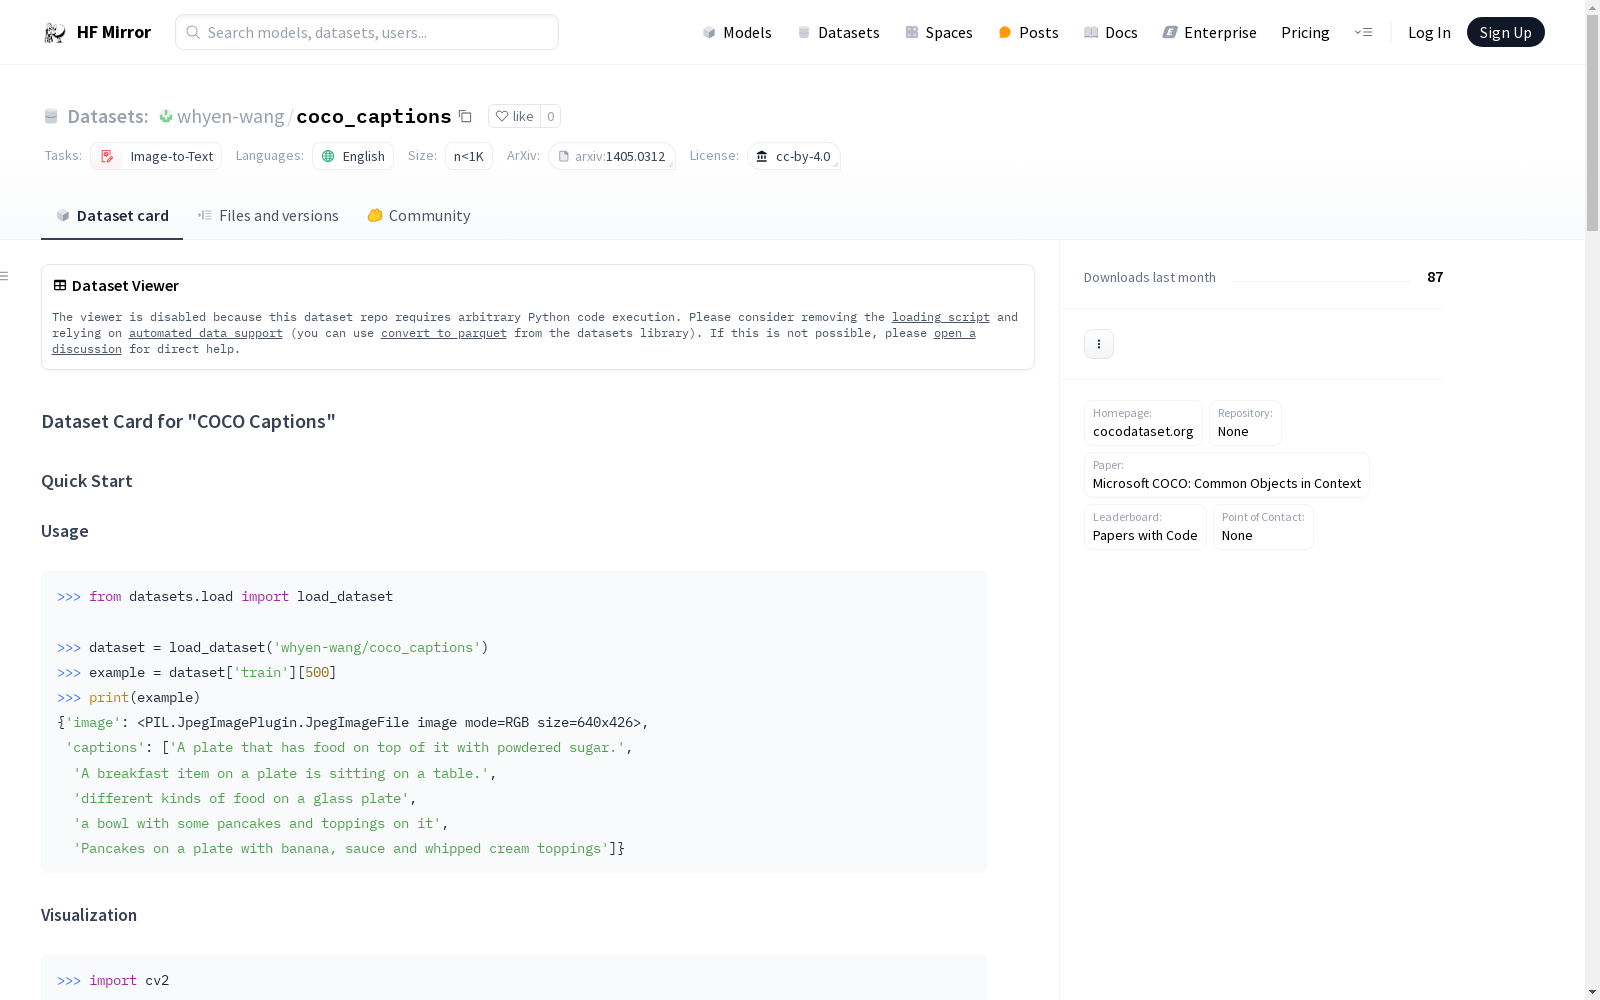Image resolution: width=1600 pixels, height=1000 pixels.
Task: Open the automated data support link
Action: click(206, 333)
